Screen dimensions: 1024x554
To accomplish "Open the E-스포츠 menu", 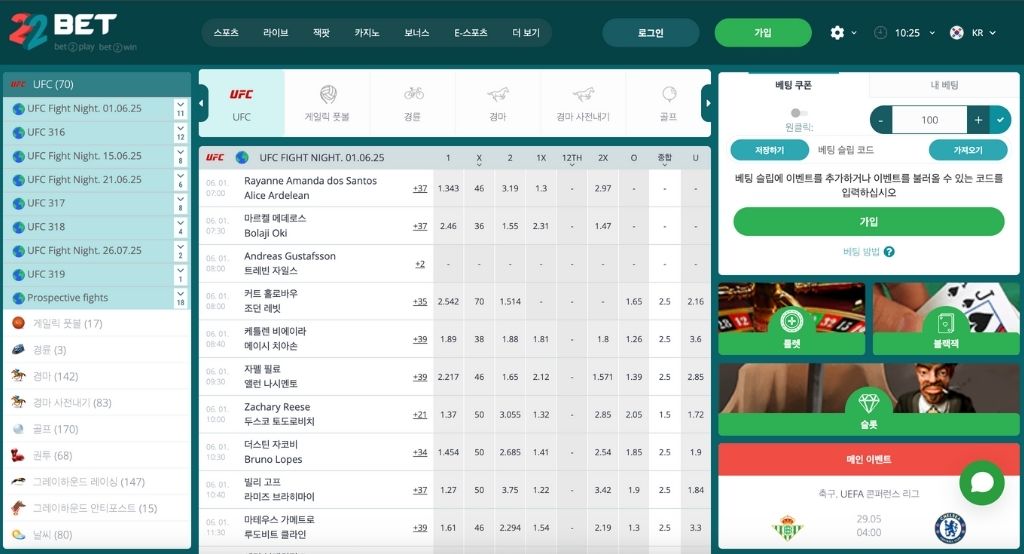I will point(471,33).
